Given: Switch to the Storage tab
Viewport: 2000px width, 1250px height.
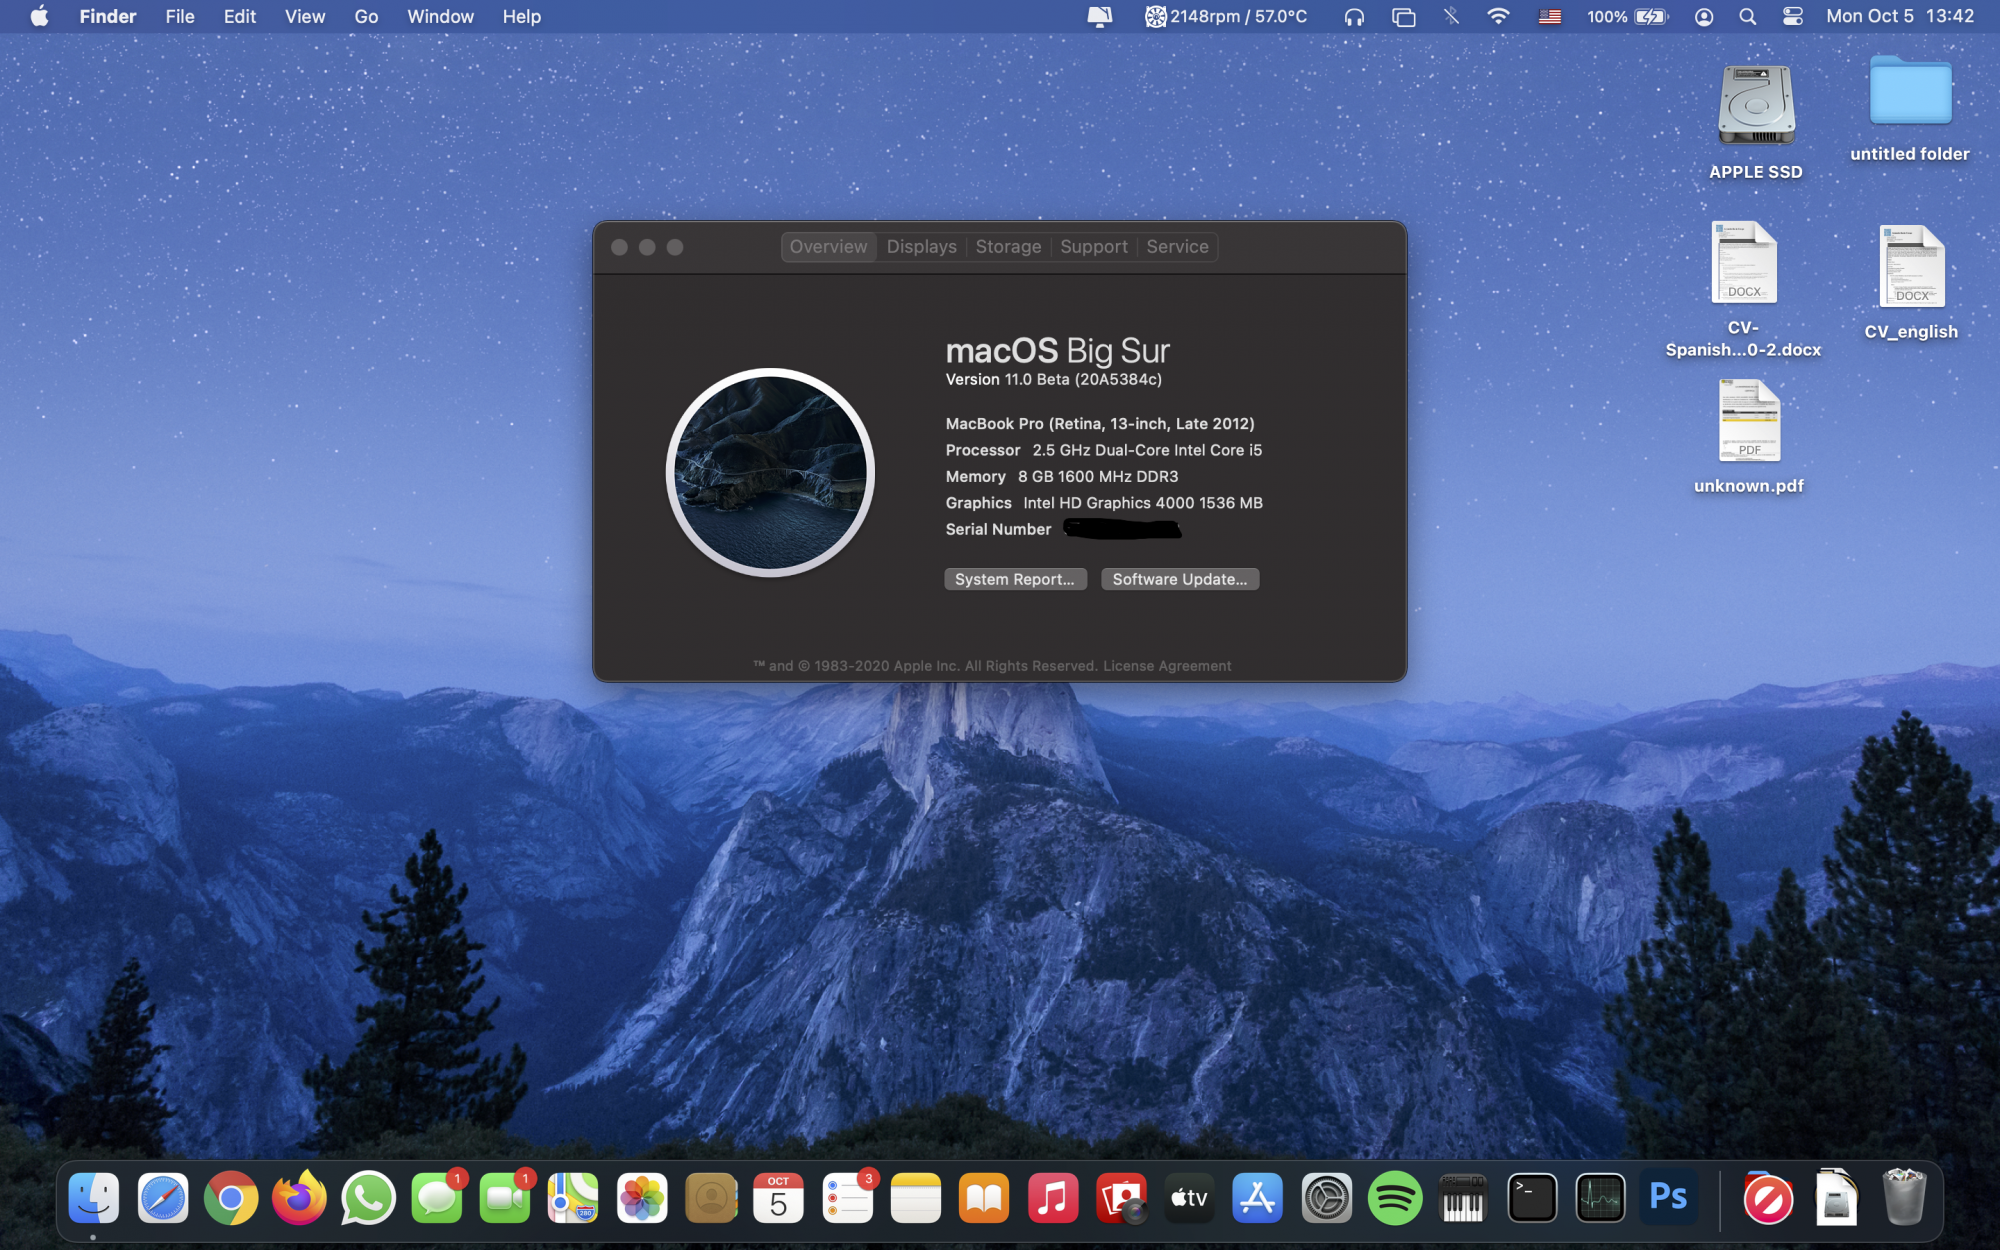Looking at the screenshot, I should pos(1008,247).
